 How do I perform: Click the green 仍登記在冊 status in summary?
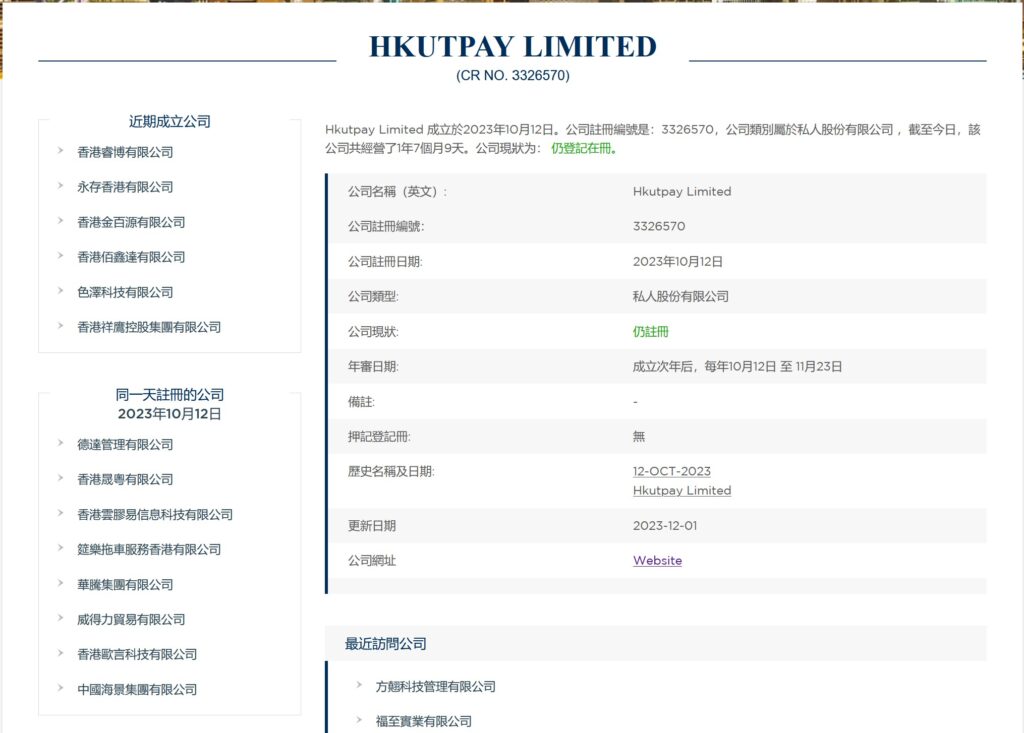click(x=584, y=148)
